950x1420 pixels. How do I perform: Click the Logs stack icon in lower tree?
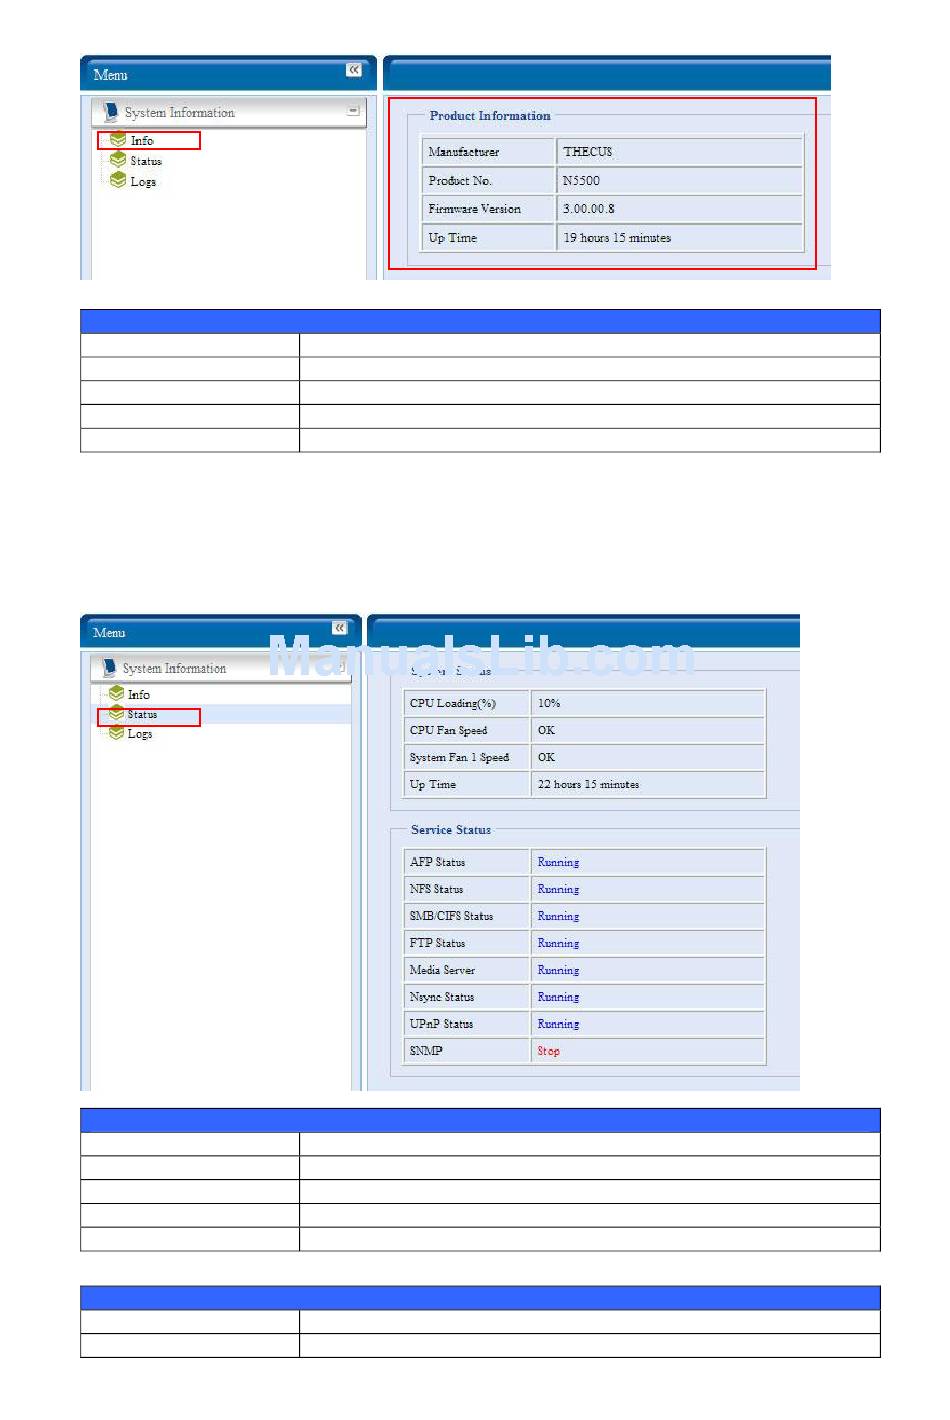(116, 733)
